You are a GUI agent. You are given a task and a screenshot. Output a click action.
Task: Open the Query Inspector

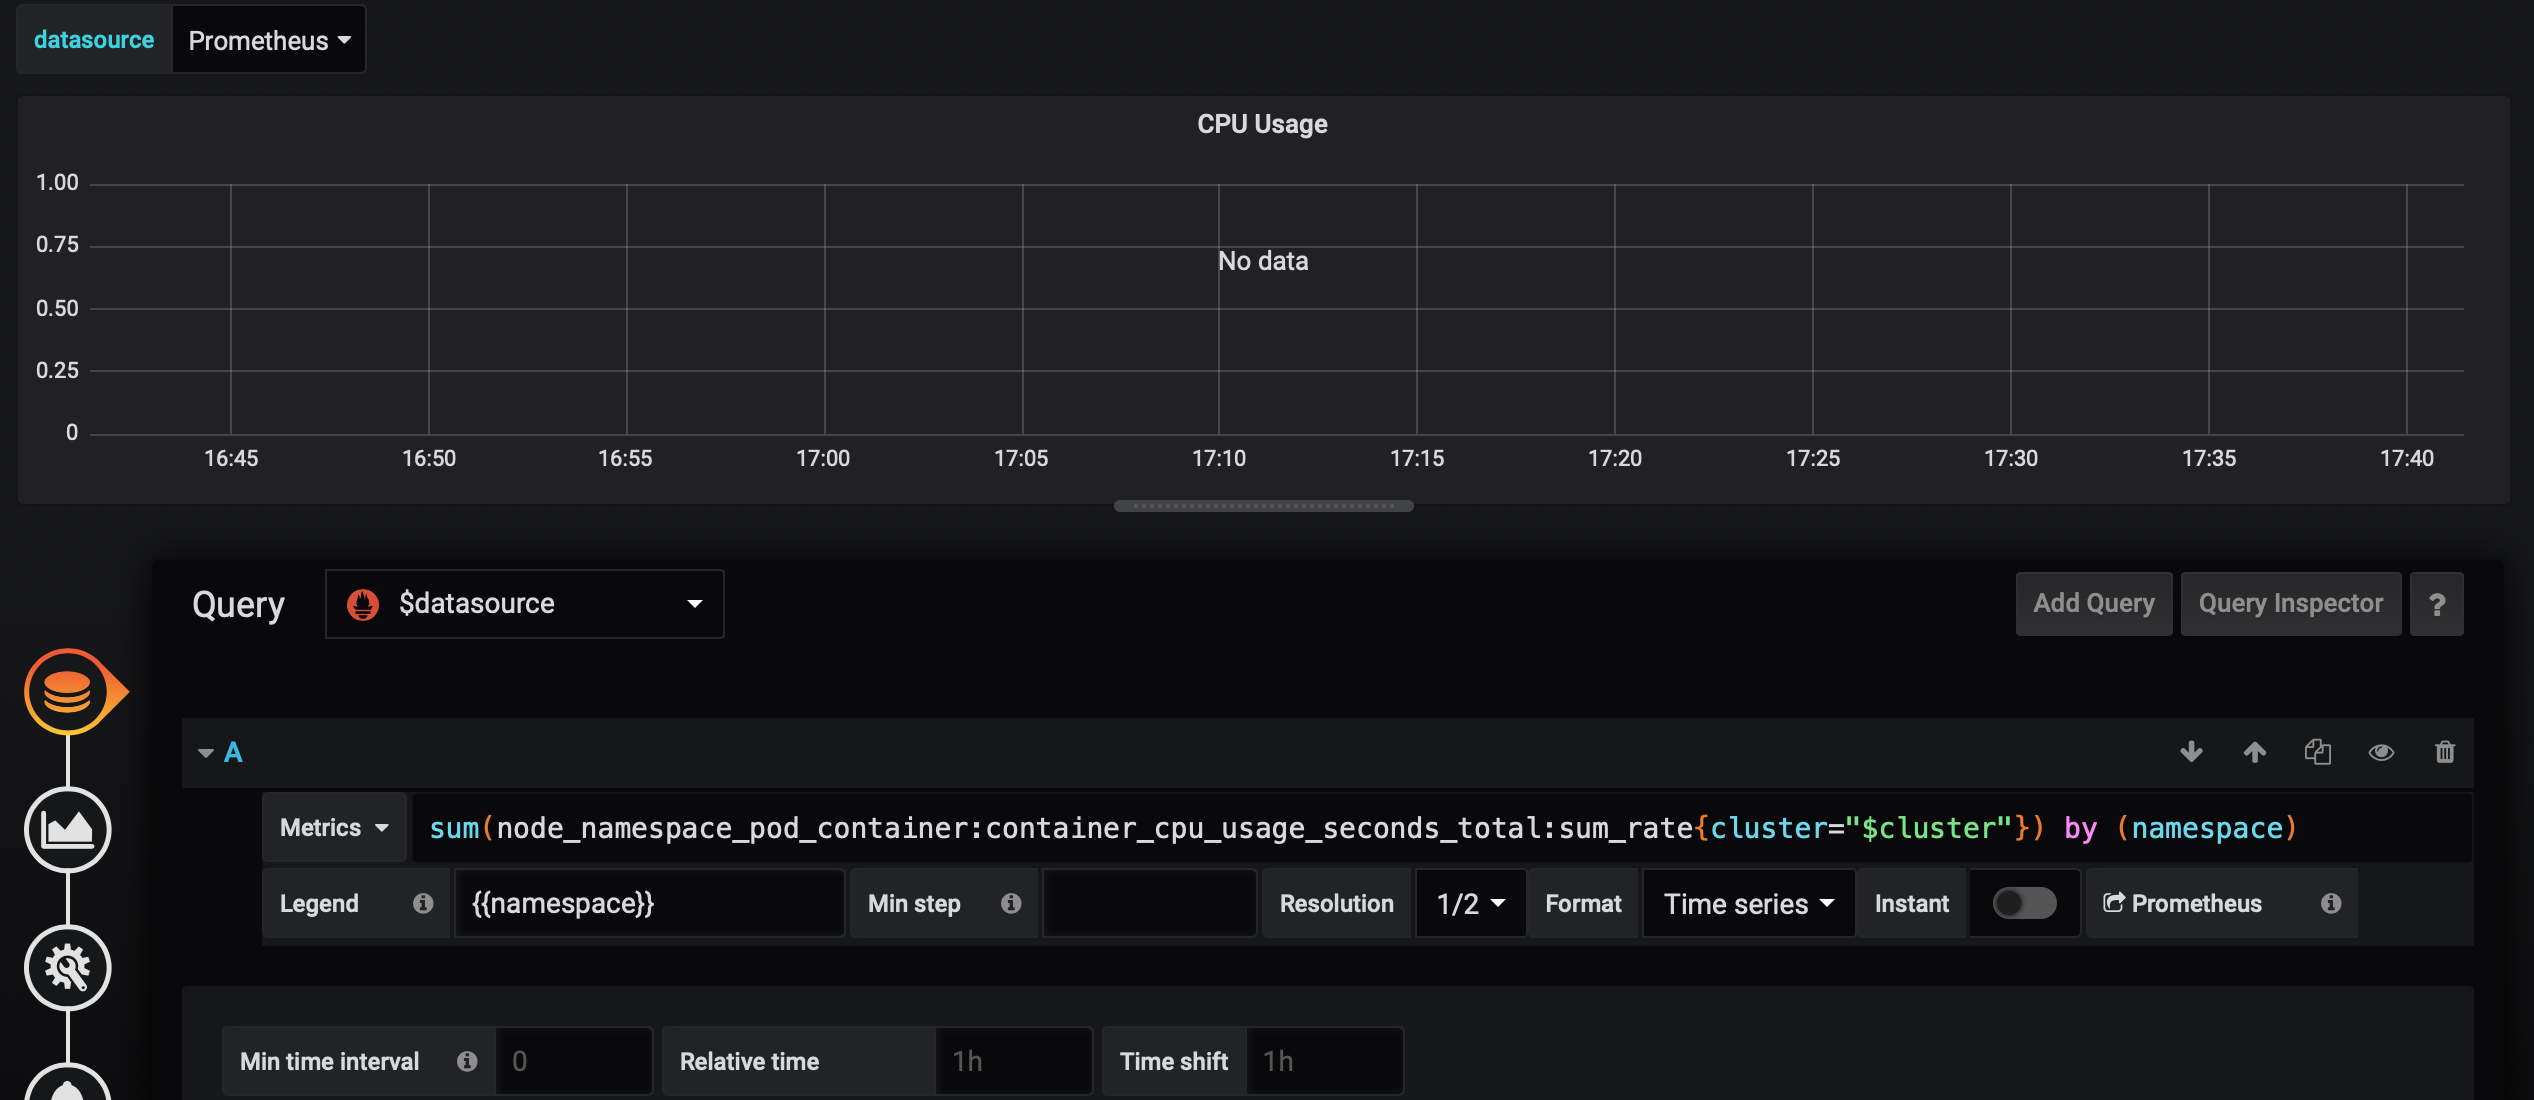[x=2289, y=603]
